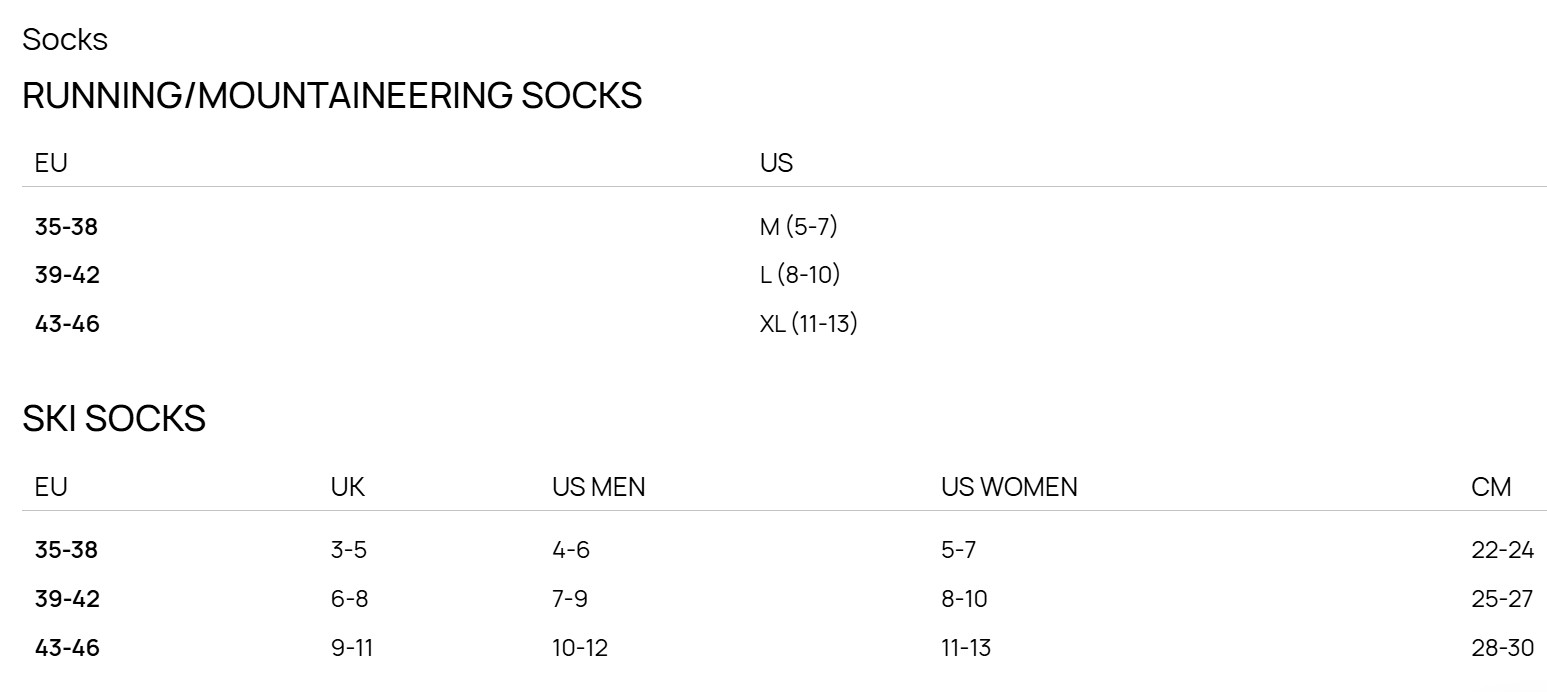Viewport: 1547px width, 692px height.
Task: Select US men size 7-9 cell
Action: tap(570, 599)
